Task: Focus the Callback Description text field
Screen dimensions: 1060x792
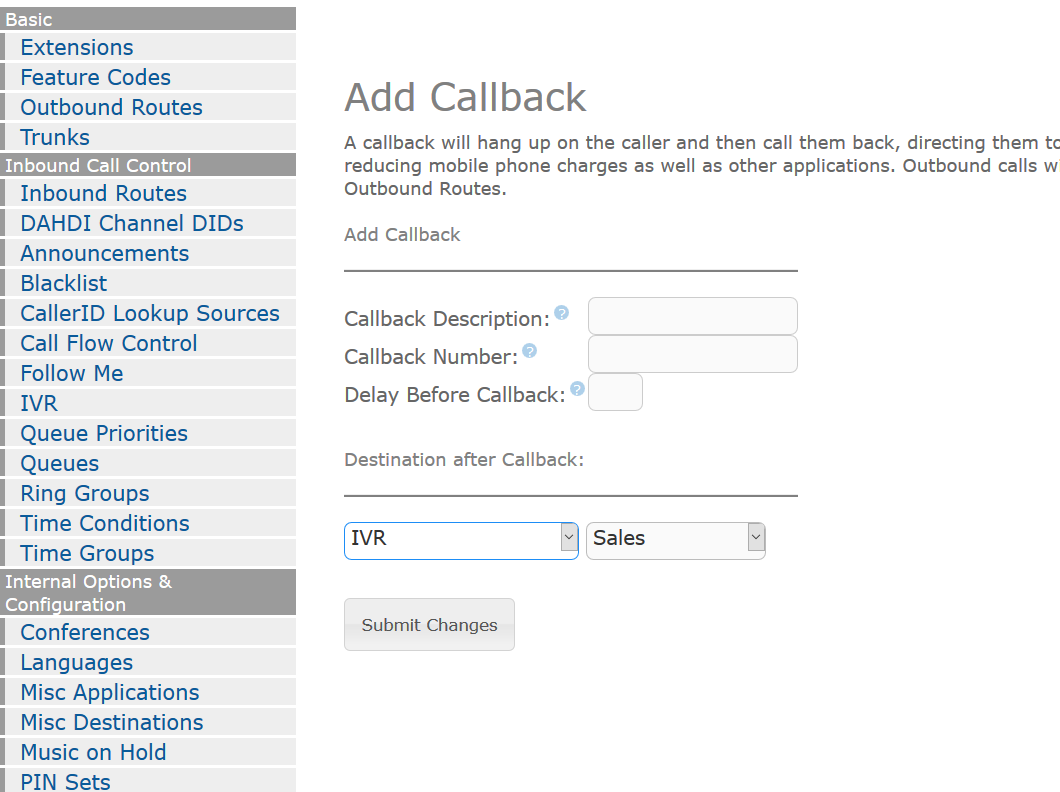Action: pyautogui.click(x=692, y=316)
